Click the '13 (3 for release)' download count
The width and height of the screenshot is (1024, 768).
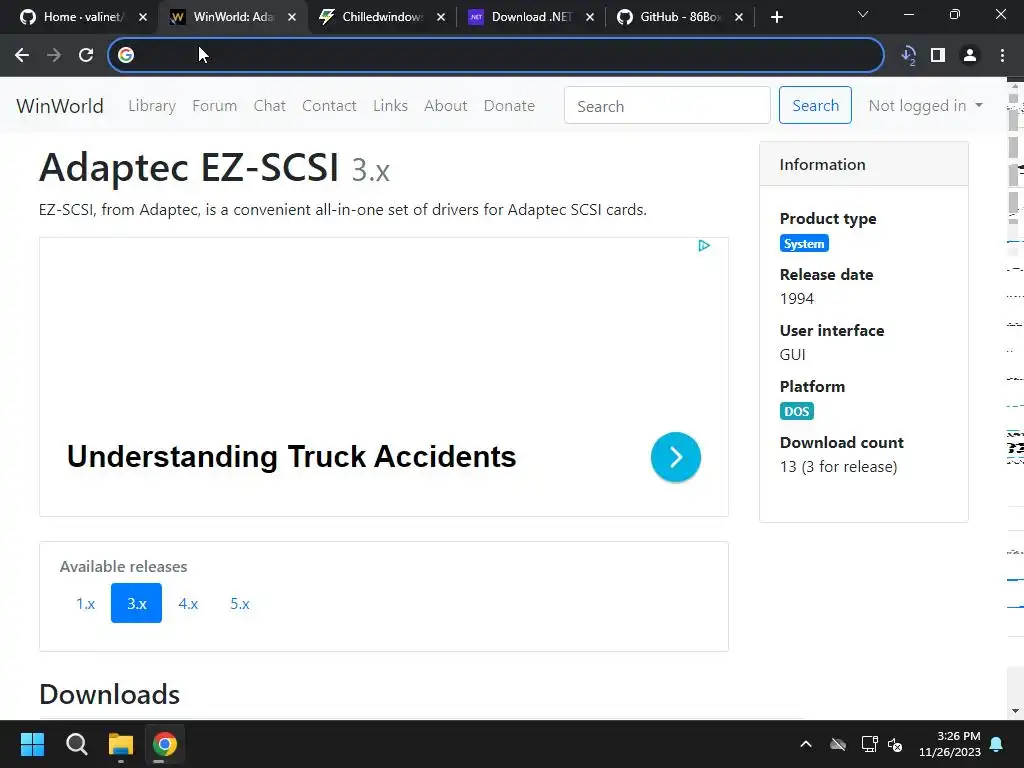(839, 467)
